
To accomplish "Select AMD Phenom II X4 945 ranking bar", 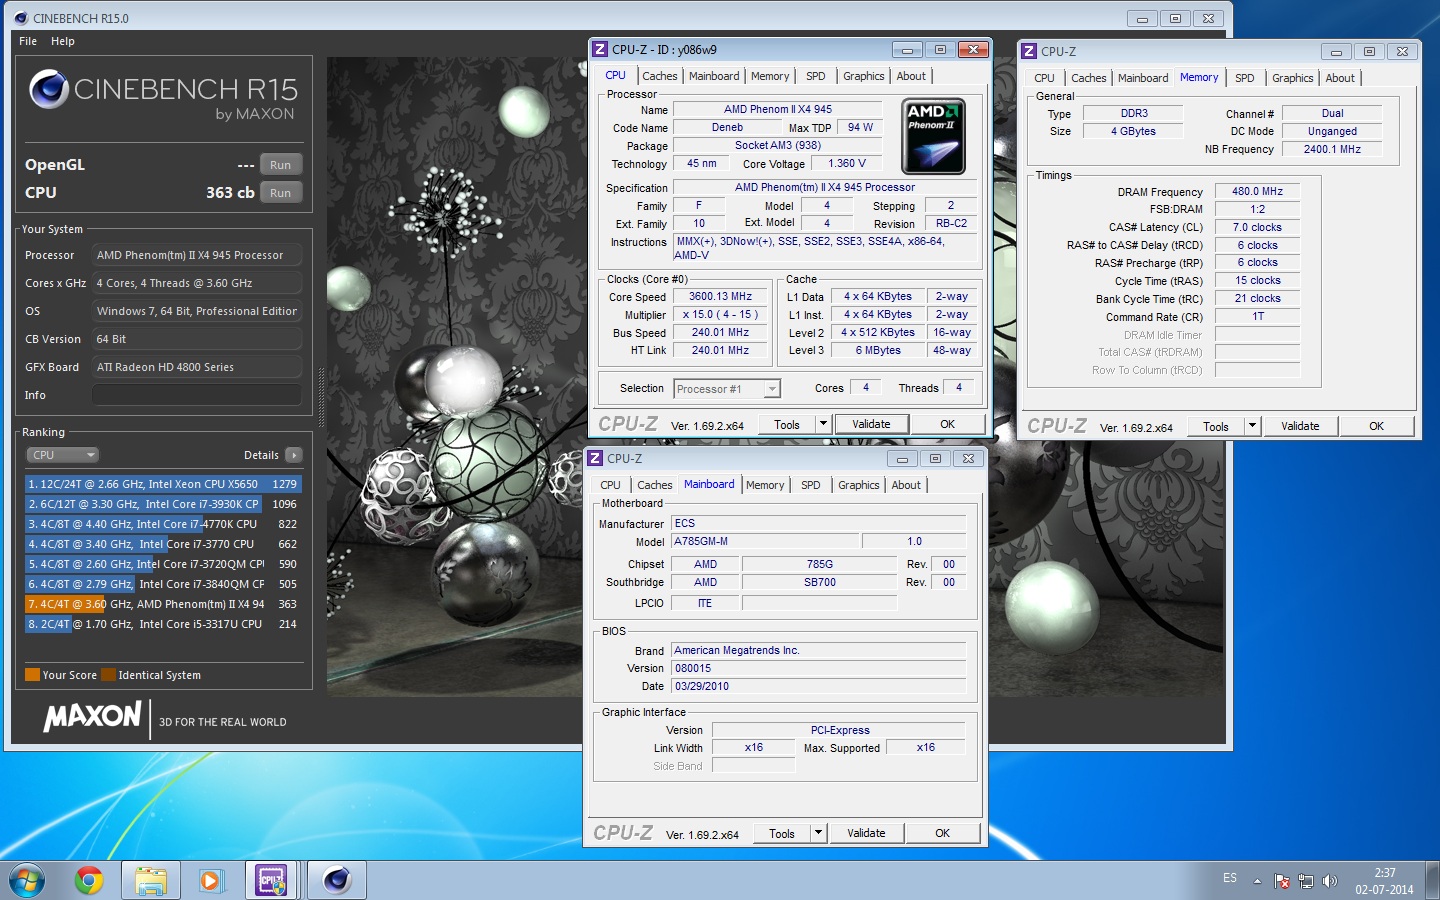I will (x=163, y=604).
